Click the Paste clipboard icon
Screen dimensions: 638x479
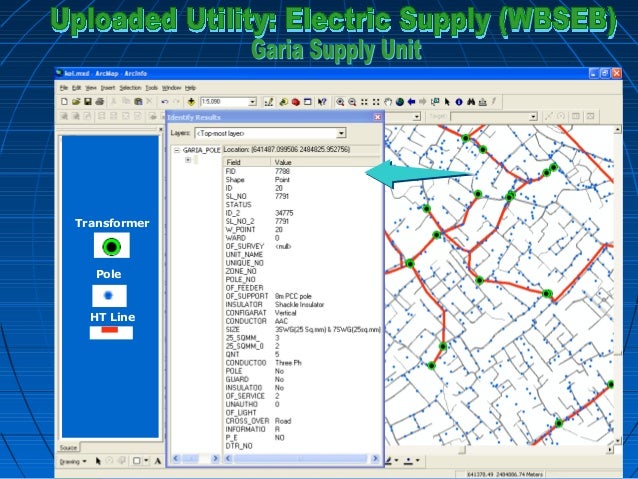tap(138, 102)
